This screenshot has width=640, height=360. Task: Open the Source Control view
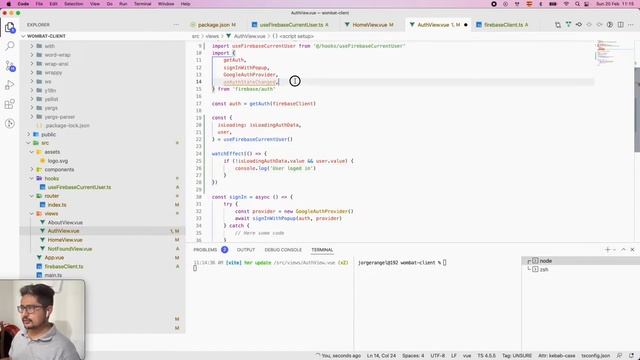(10, 66)
